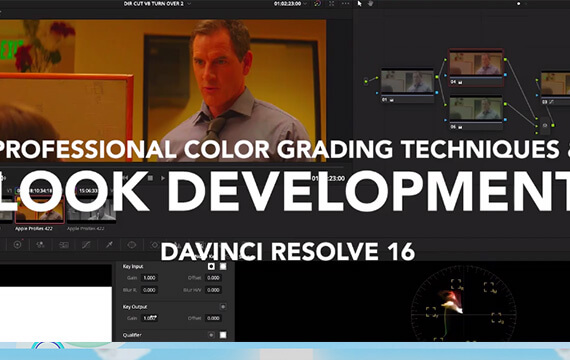
Task: Open the Color Wheels palette
Action: [17, 245]
